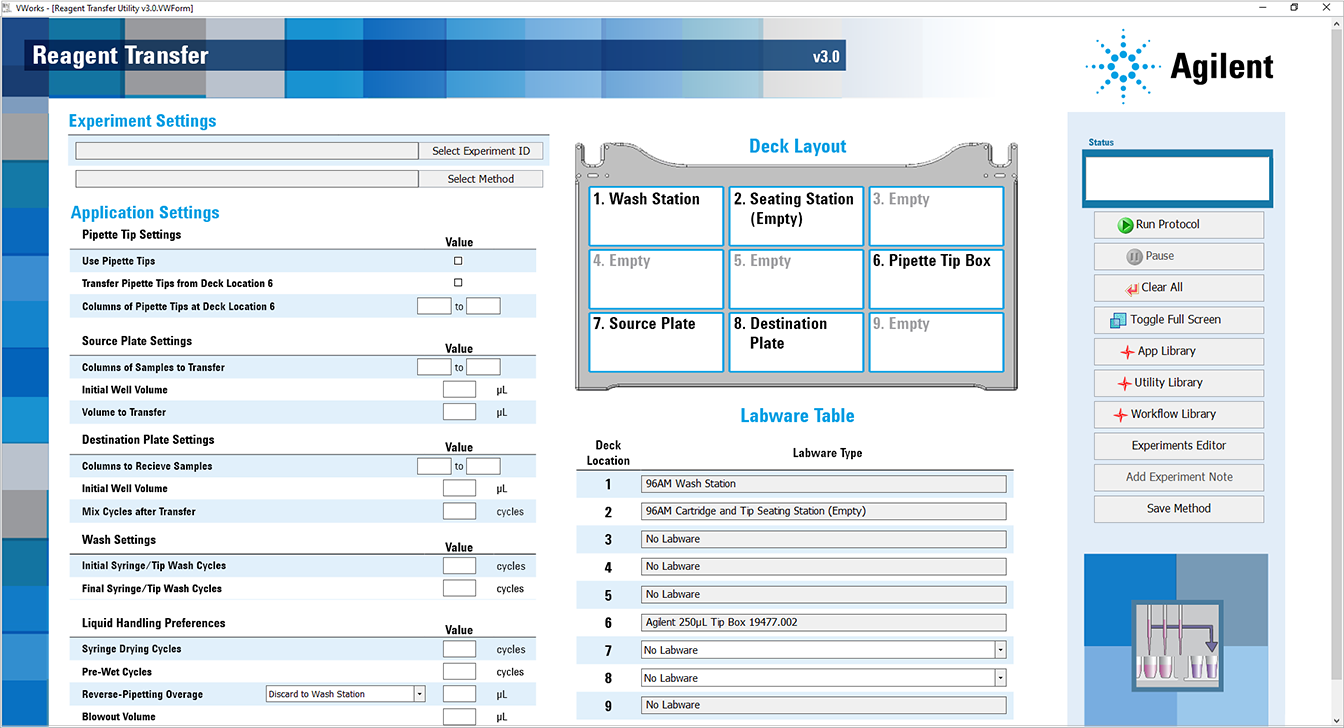
Task: Click the Add Experiment Note button
Action: coord(1179,477)
